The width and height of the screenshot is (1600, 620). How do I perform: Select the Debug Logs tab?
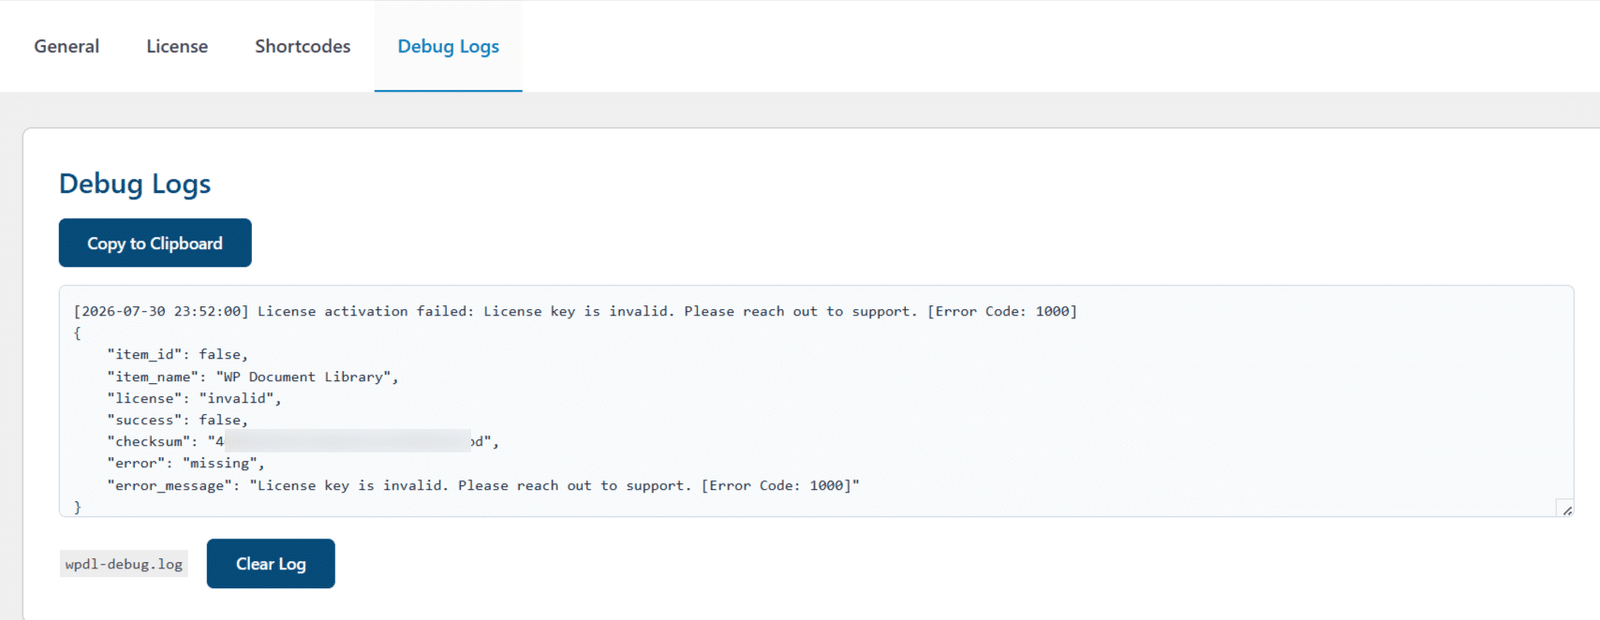coord(448,46)
